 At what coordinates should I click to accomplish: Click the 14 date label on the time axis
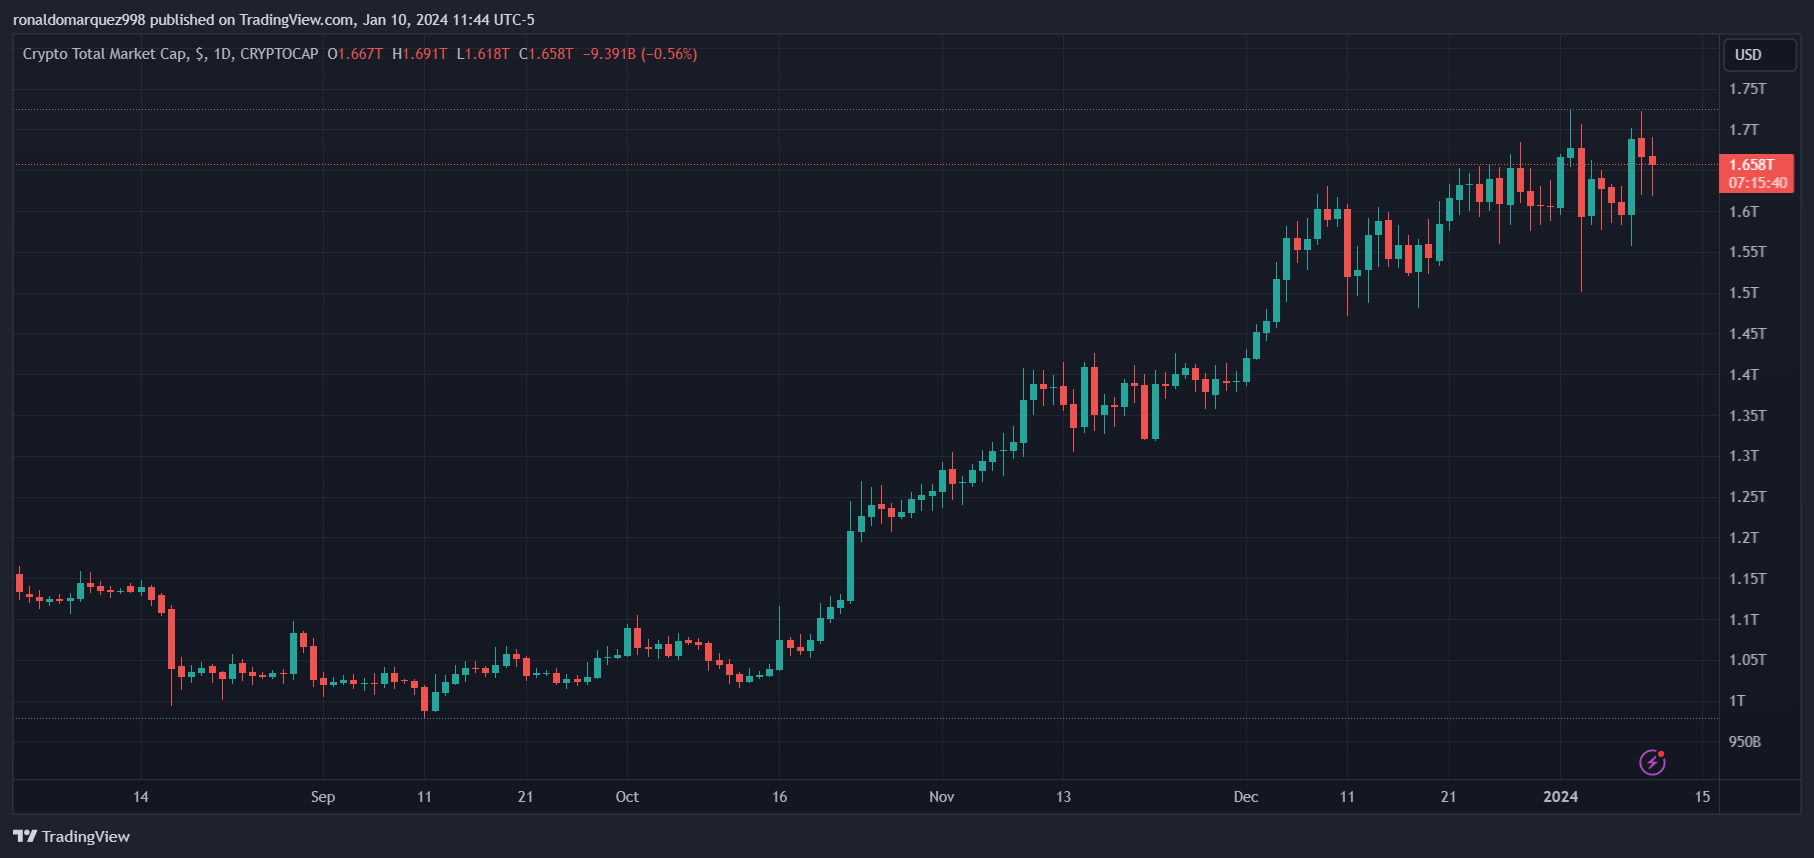point(141,797)
